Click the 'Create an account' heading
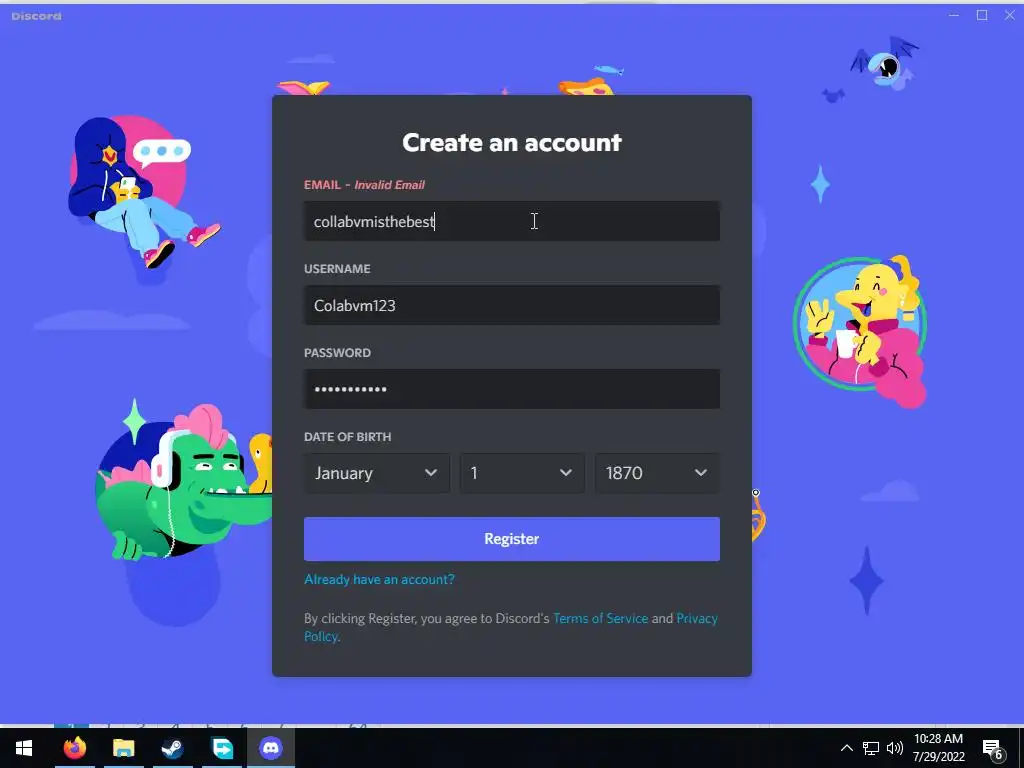This screenshot has width=1024, height=768. click(511, 142)
